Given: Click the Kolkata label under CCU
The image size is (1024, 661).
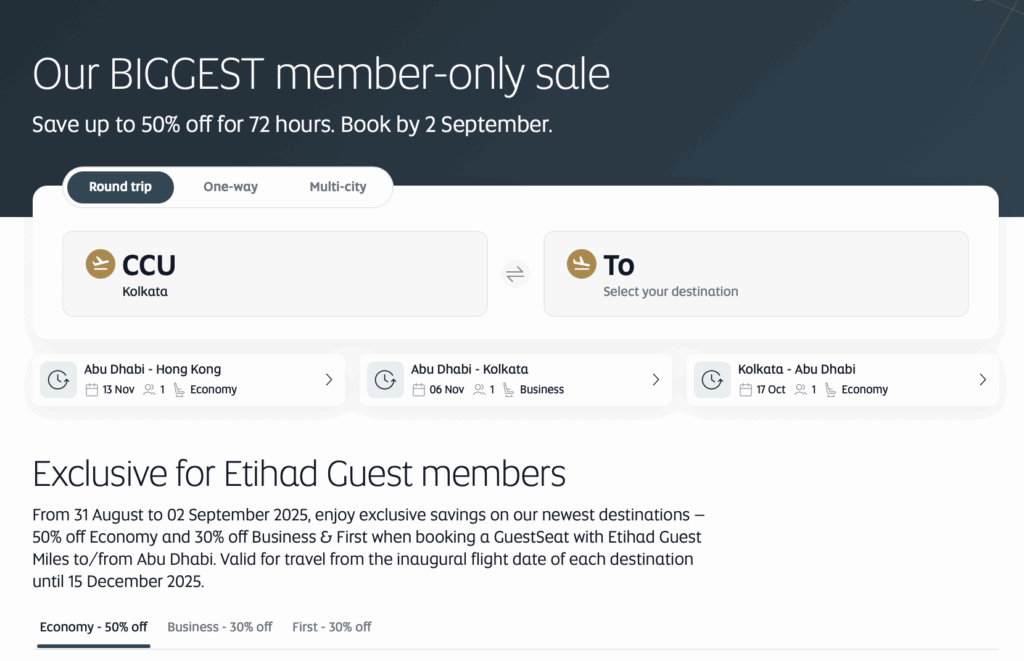Looking at the screenshot, I should [144, 290].
